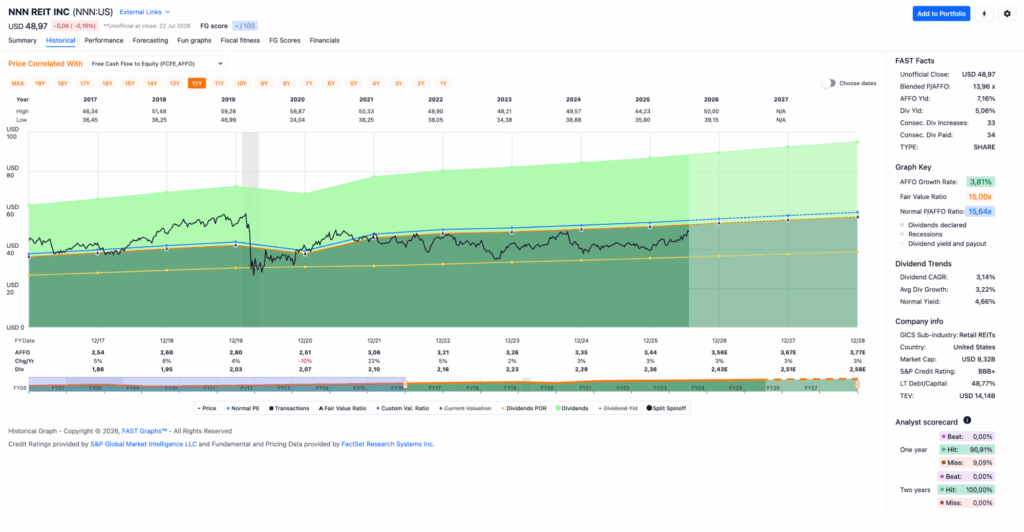1024x532 pixels.
Task: Open the S&P Global Market Intelligence LLC link
Action: pos(143,444)
